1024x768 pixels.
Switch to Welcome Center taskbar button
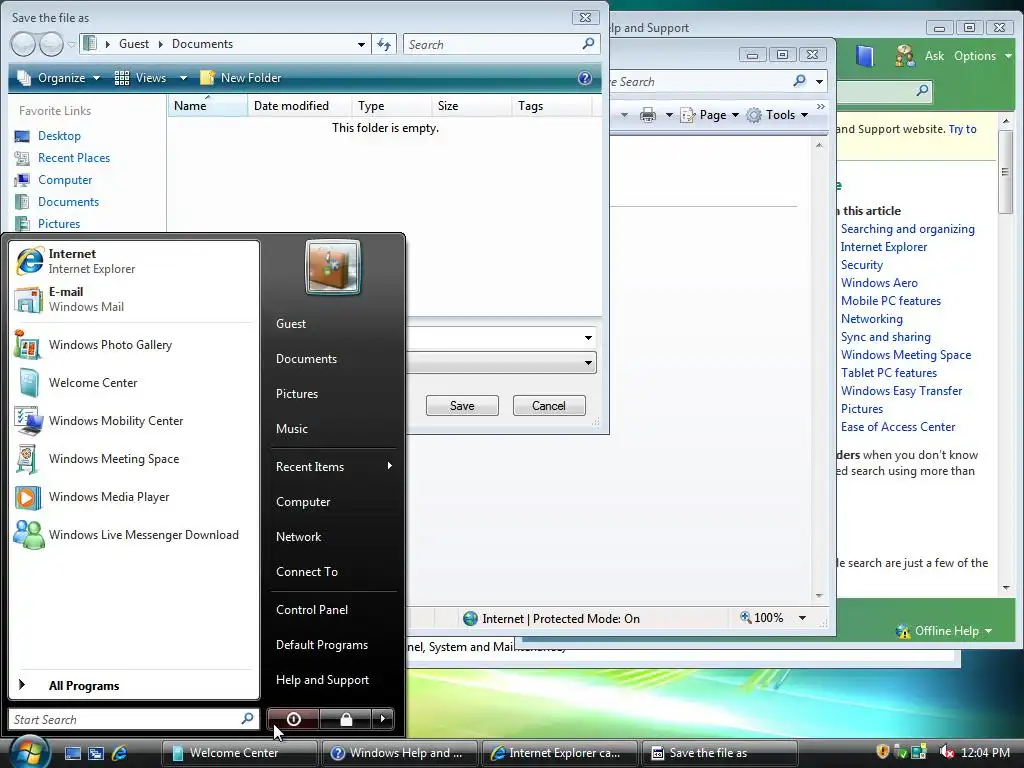(239, 753)
